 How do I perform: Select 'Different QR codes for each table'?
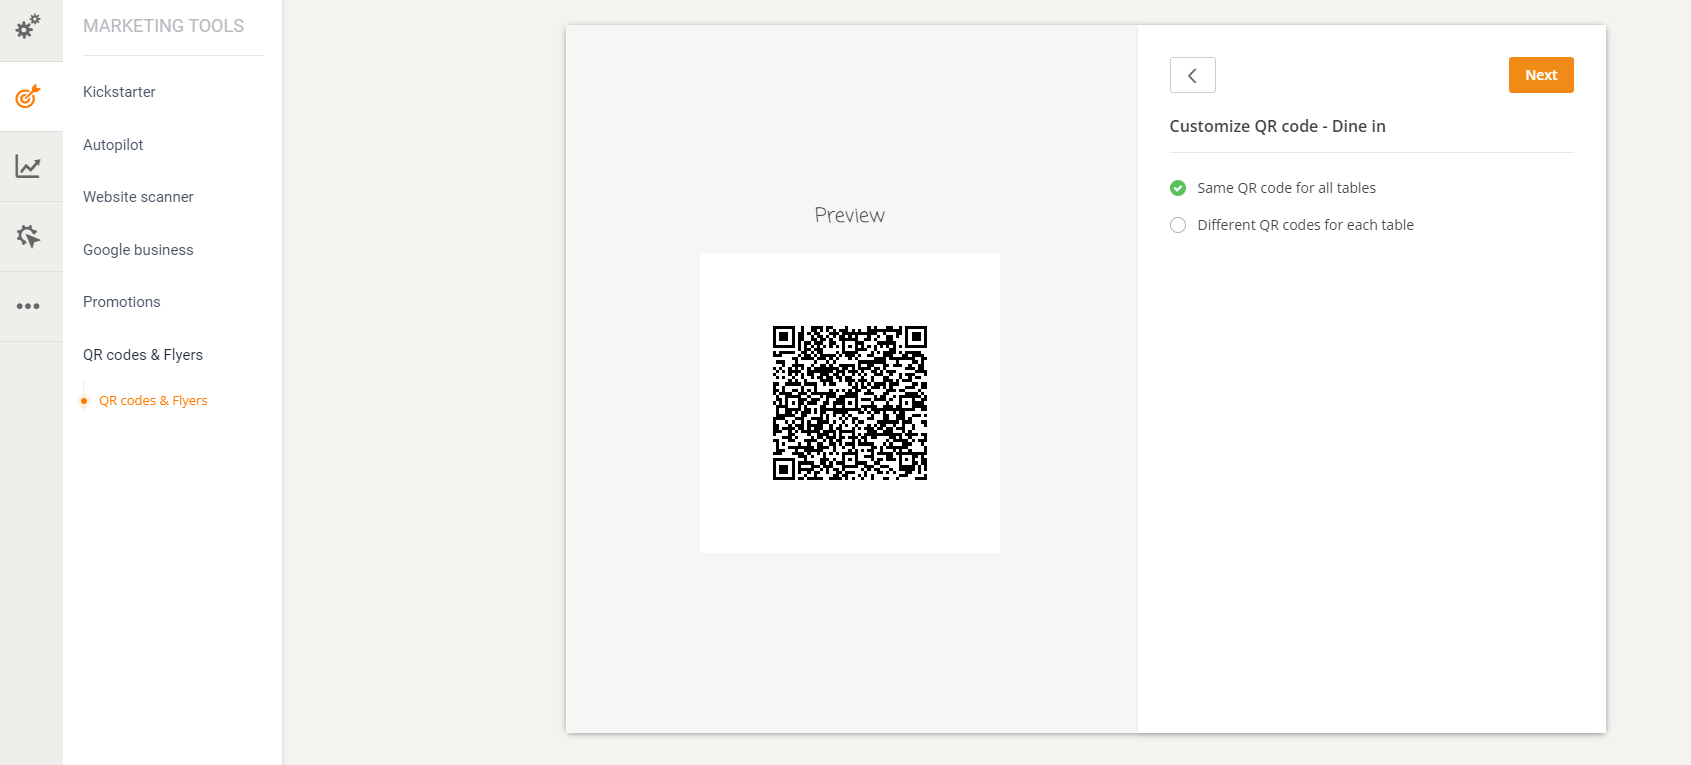point(1178,225)
